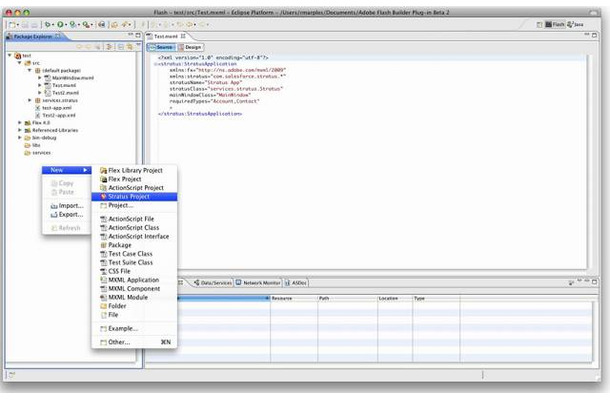Choose File from the New menu
Screen dimensions: 610x400
[x=134, y=315]
